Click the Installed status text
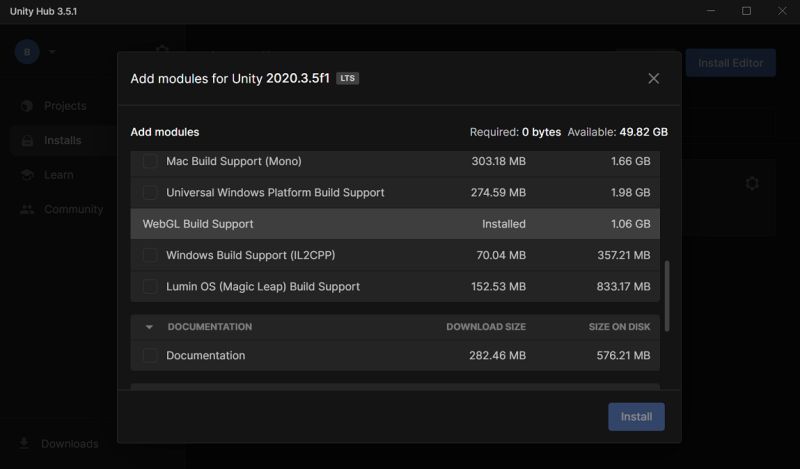Image resolution: width=800 pixels, height=469 pixels. point(504,224)
